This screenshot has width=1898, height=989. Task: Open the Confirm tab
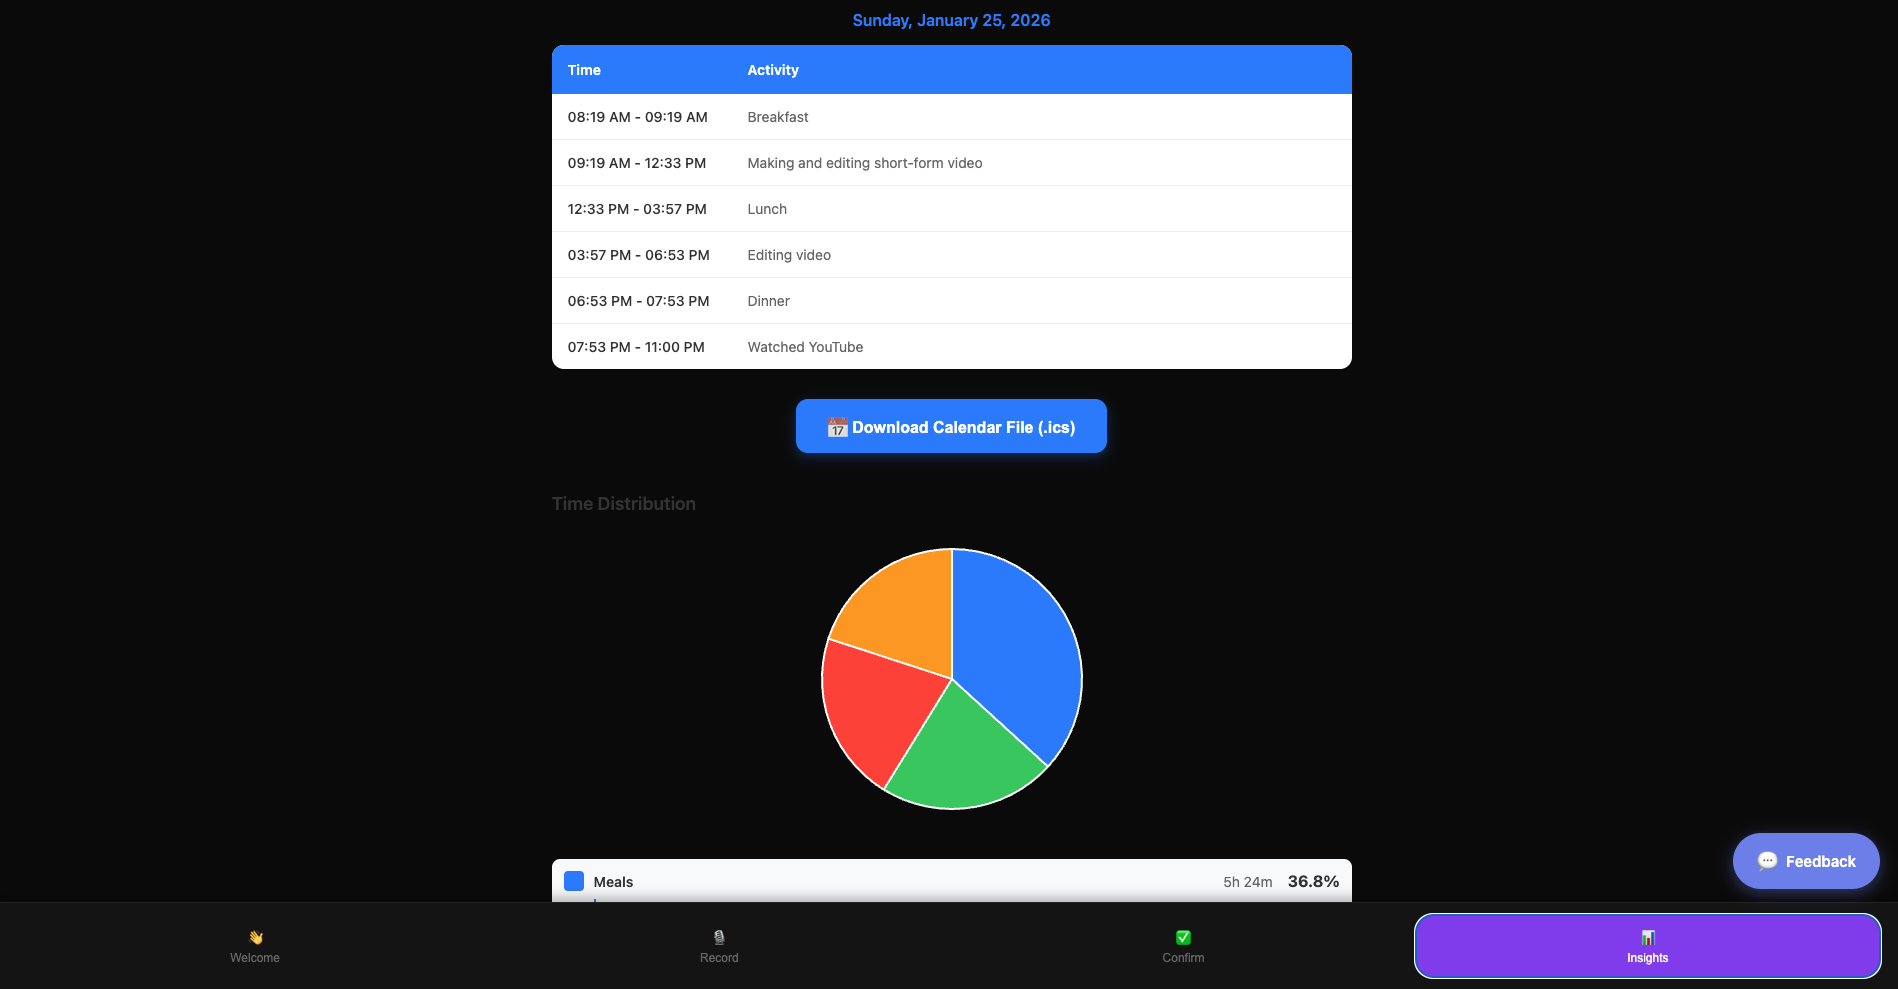(1182, 946)
